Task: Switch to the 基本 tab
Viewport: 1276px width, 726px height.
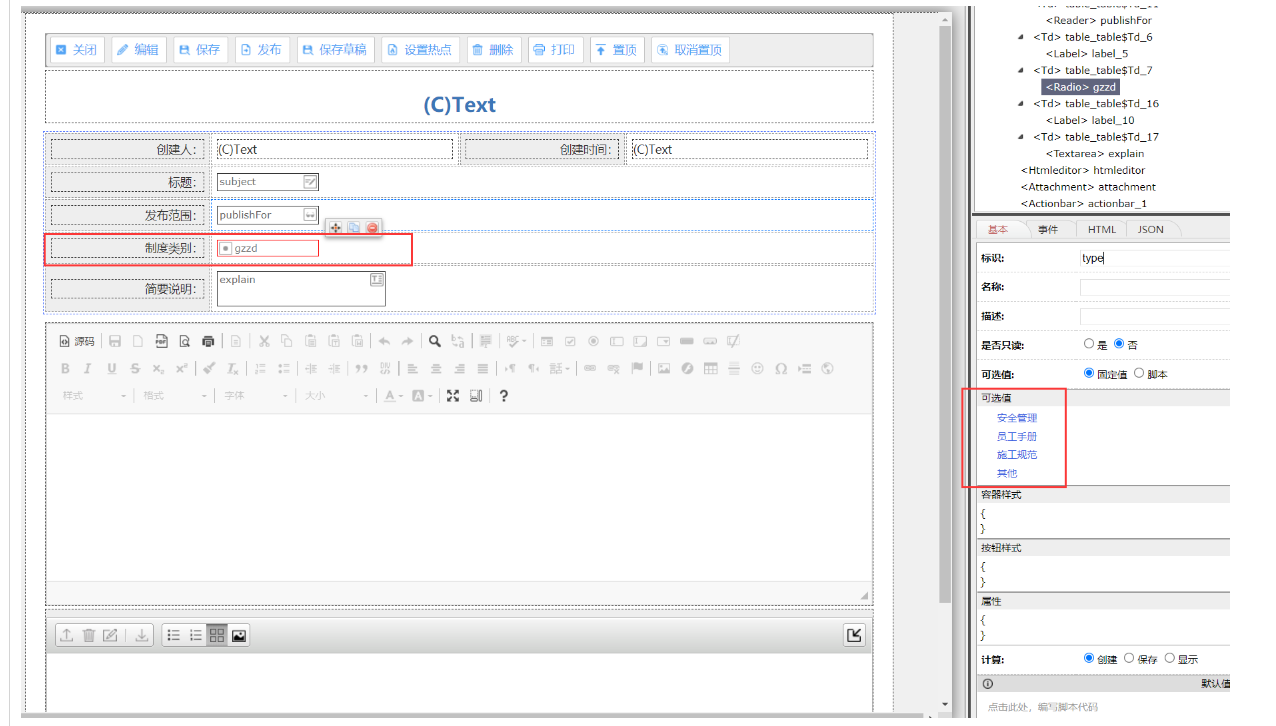Action: 1000,229
